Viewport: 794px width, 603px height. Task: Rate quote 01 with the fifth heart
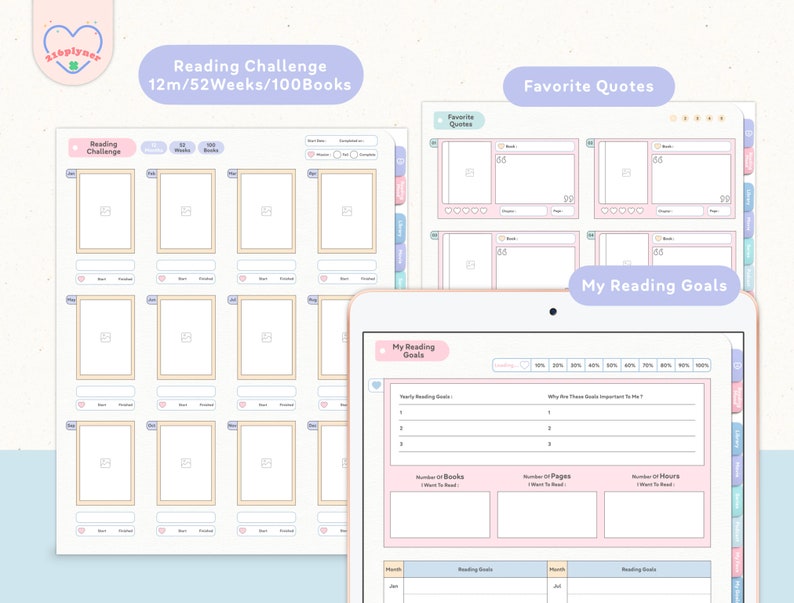tap(484, 211)
